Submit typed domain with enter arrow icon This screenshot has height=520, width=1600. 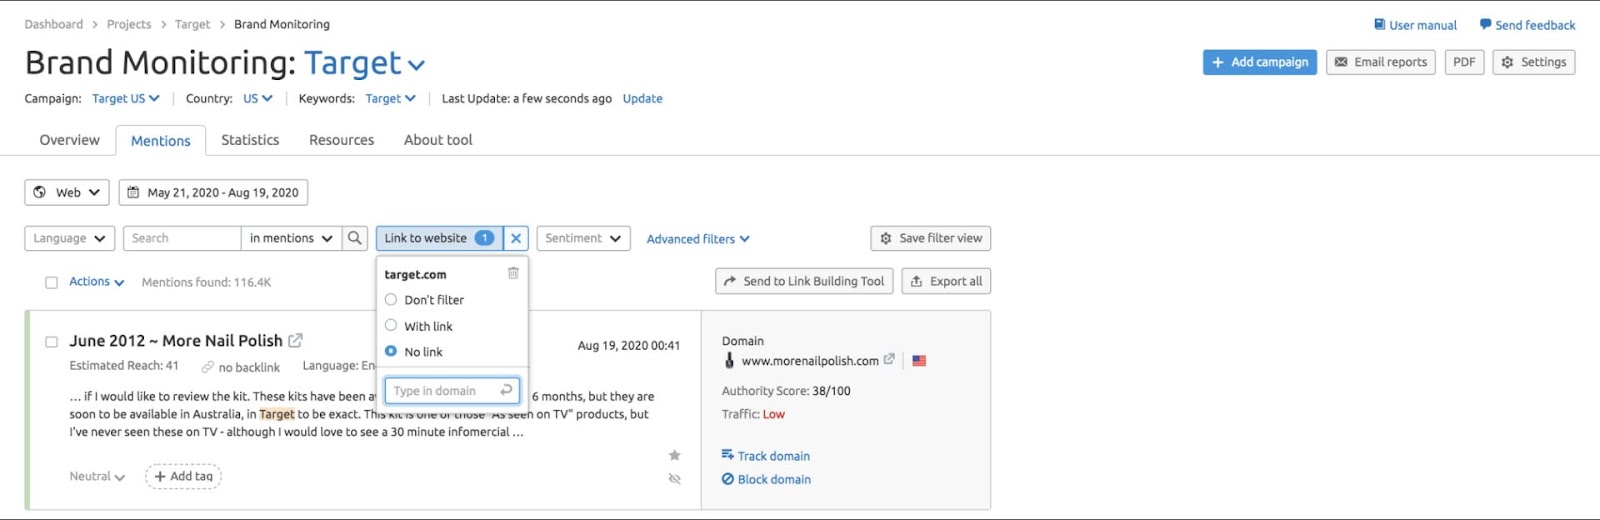(506, 390)
